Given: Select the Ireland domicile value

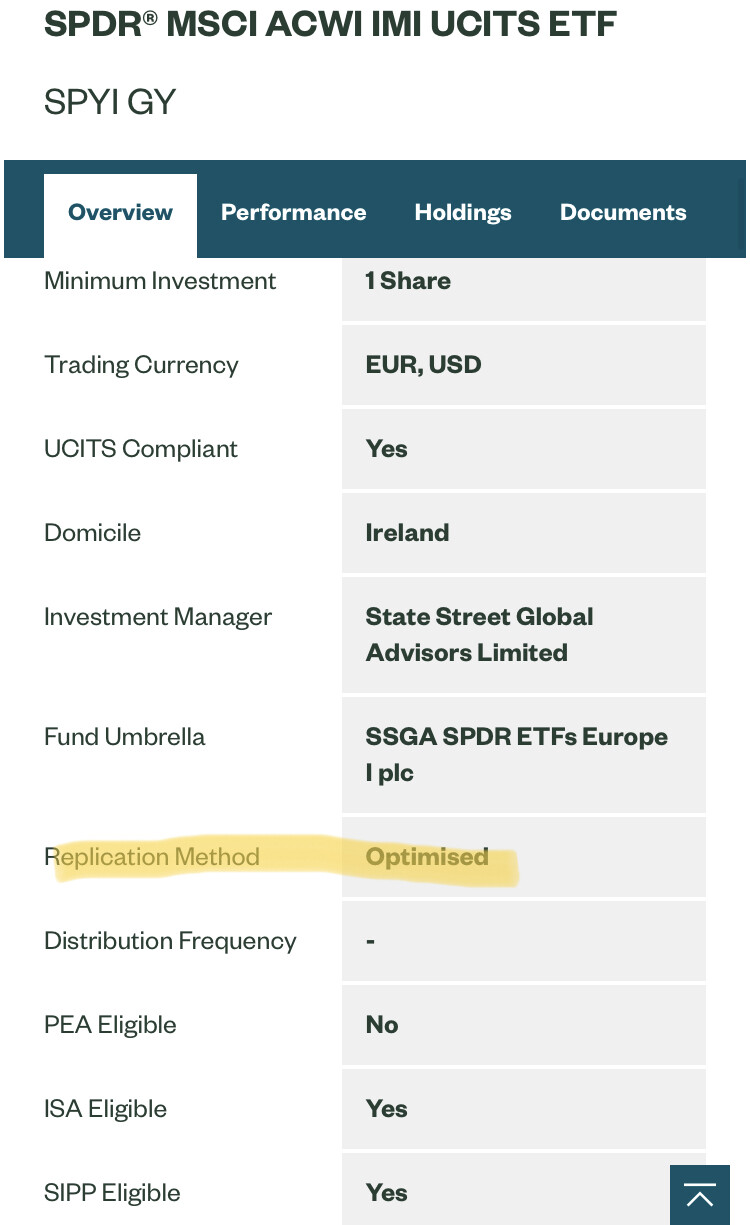Looking at the screenshot, I should pyautogui.click(x=407, y=533).
